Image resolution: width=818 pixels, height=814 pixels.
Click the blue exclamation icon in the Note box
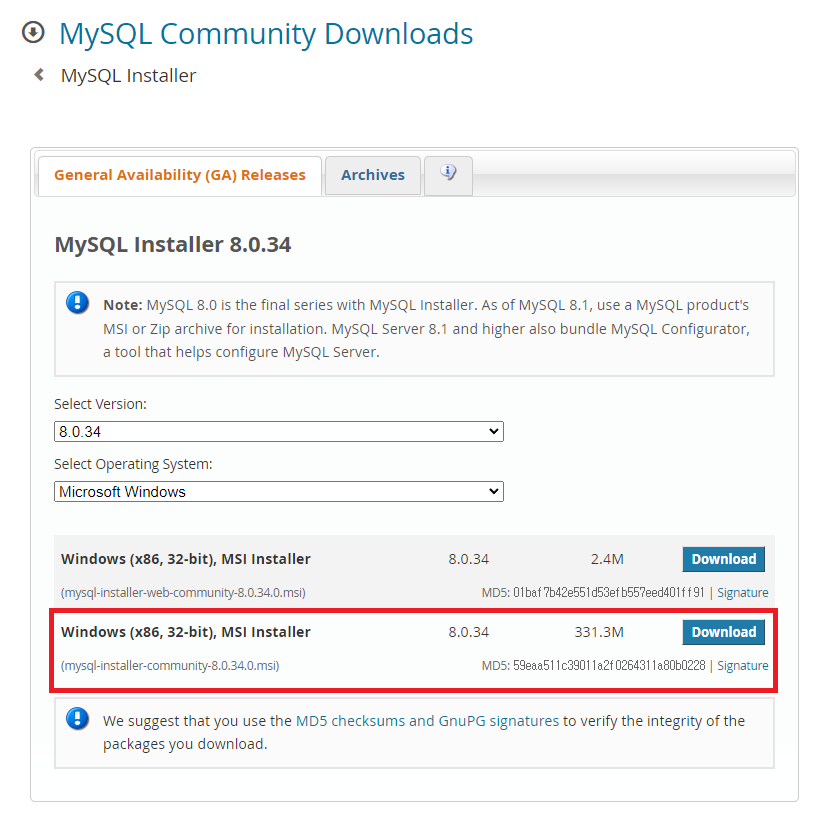(x=77, y=302)
